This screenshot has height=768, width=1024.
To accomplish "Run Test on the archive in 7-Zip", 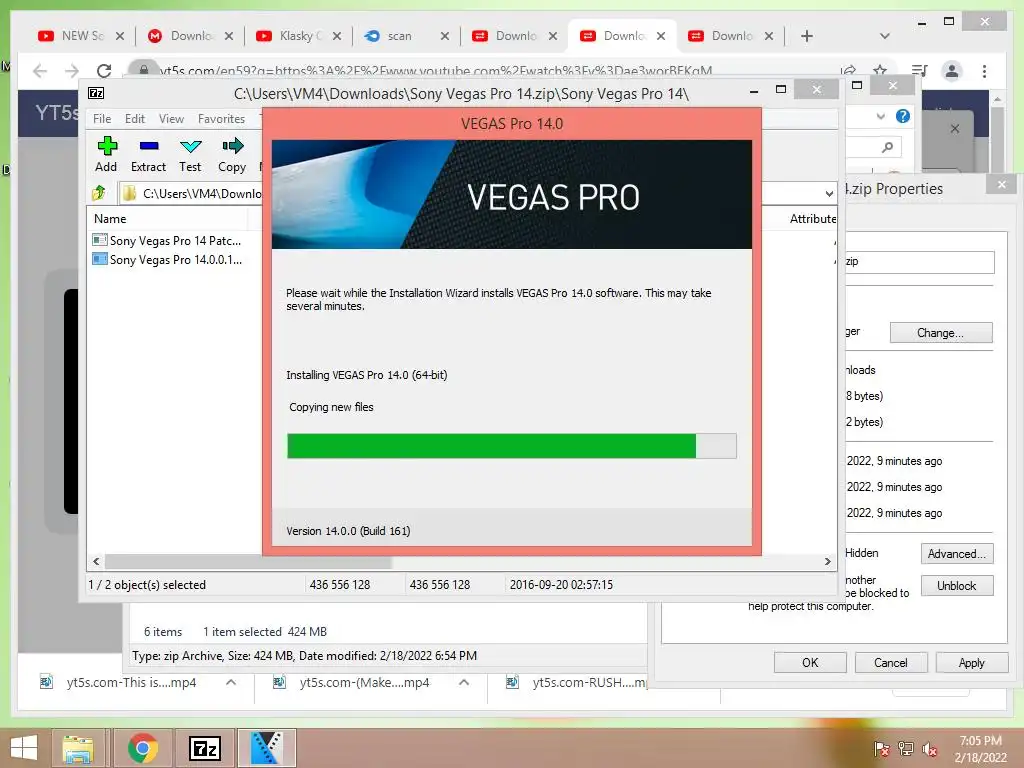I will 190,155.
